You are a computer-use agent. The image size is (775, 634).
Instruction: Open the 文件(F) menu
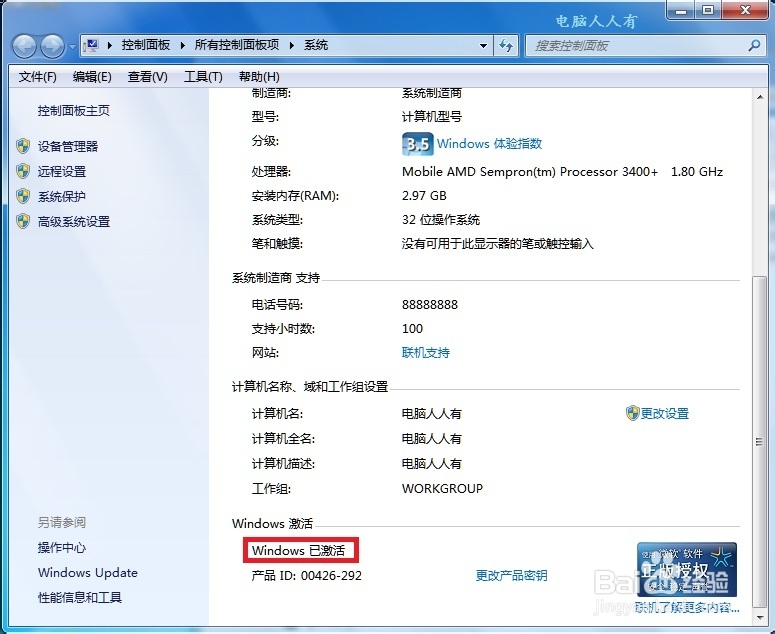[x=38, y=77]
